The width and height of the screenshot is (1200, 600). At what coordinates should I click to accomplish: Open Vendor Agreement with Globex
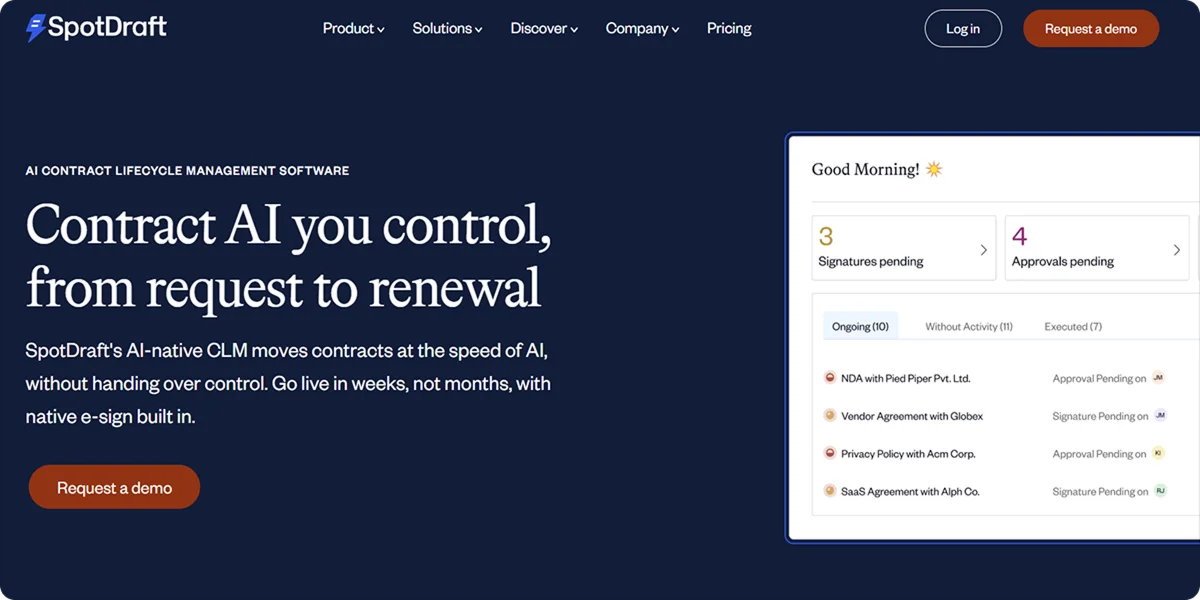912,416
